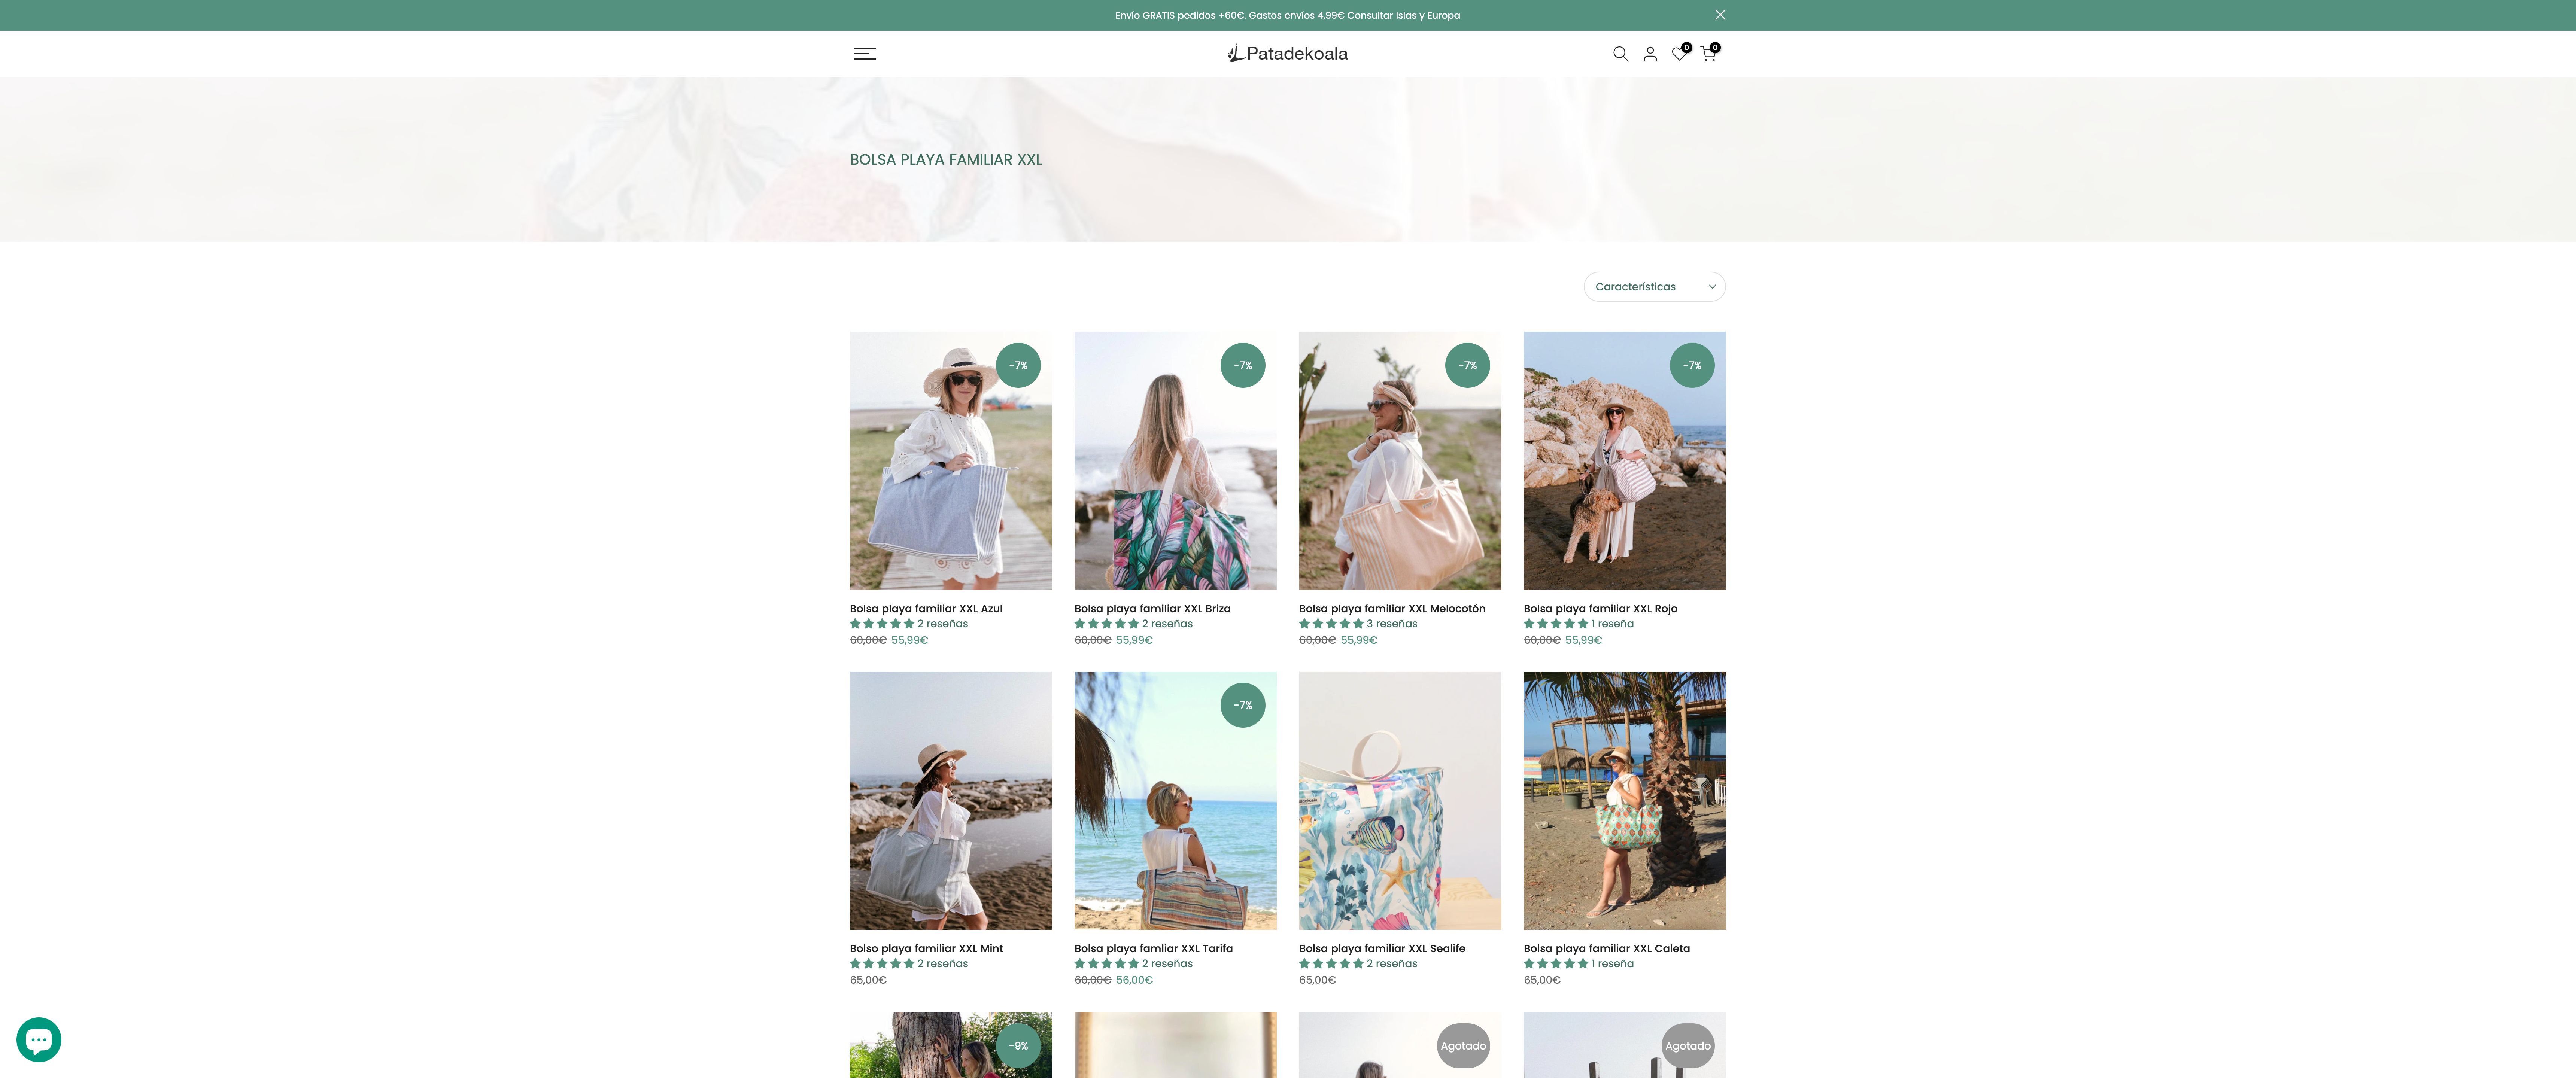Click the star rating of XXL Rojo
Viewport: 2576px width, 1078px height.
click(1556, 624)
